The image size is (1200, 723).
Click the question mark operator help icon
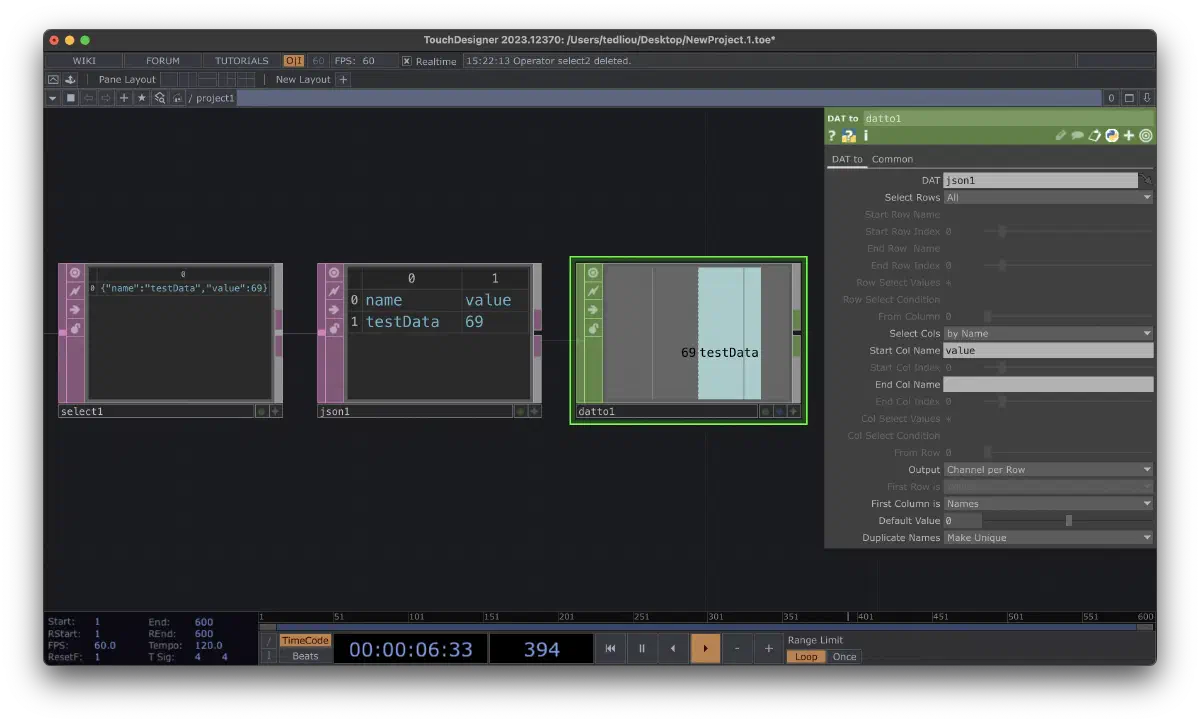[832, 136]
